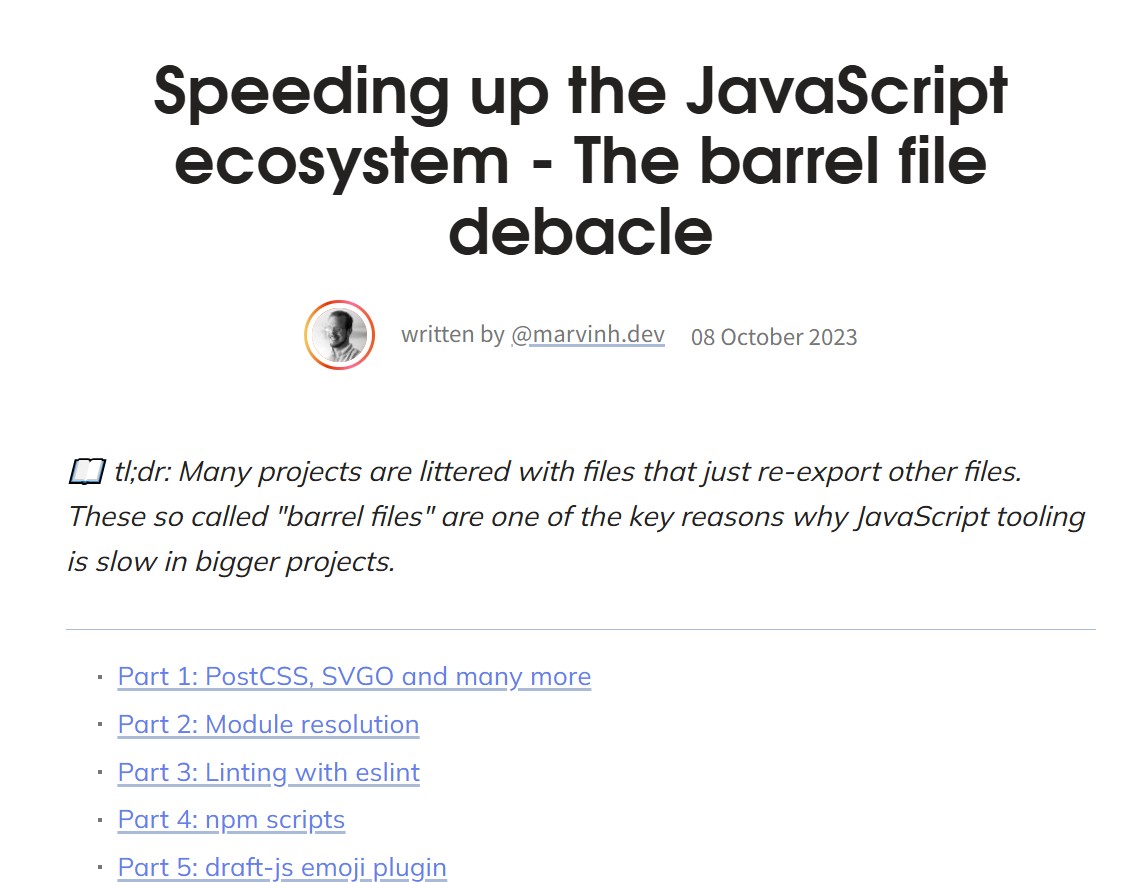Click the bullet marker beside Part 1
This screenshot has height=882, width=1122.
(100, 677)
